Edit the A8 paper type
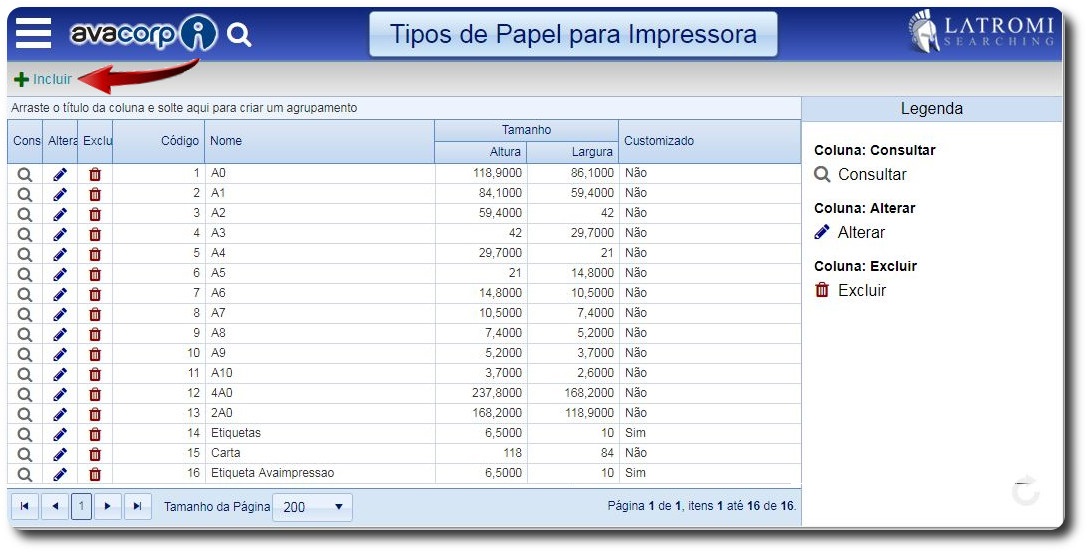The width and height of the screenshot is (1087, 553). [60, 334]
